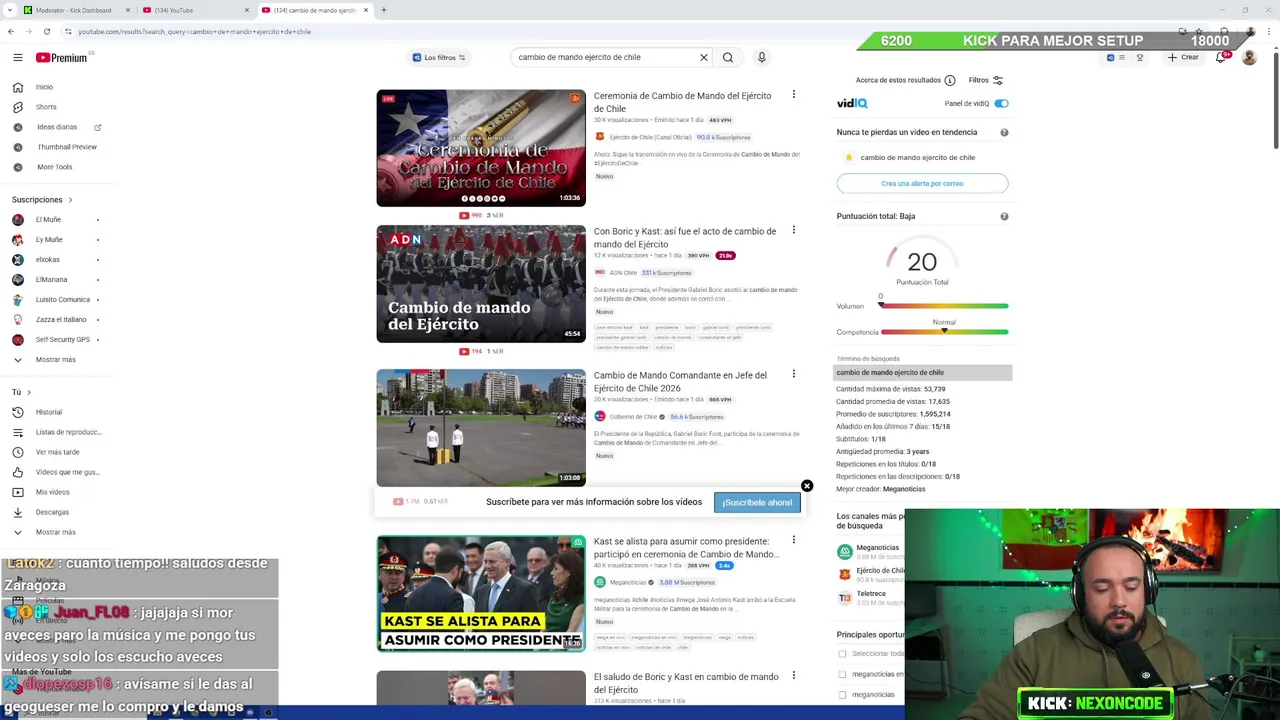Open Gobierno de Chile channel link

pyautogui.click(x=633, y=416)
